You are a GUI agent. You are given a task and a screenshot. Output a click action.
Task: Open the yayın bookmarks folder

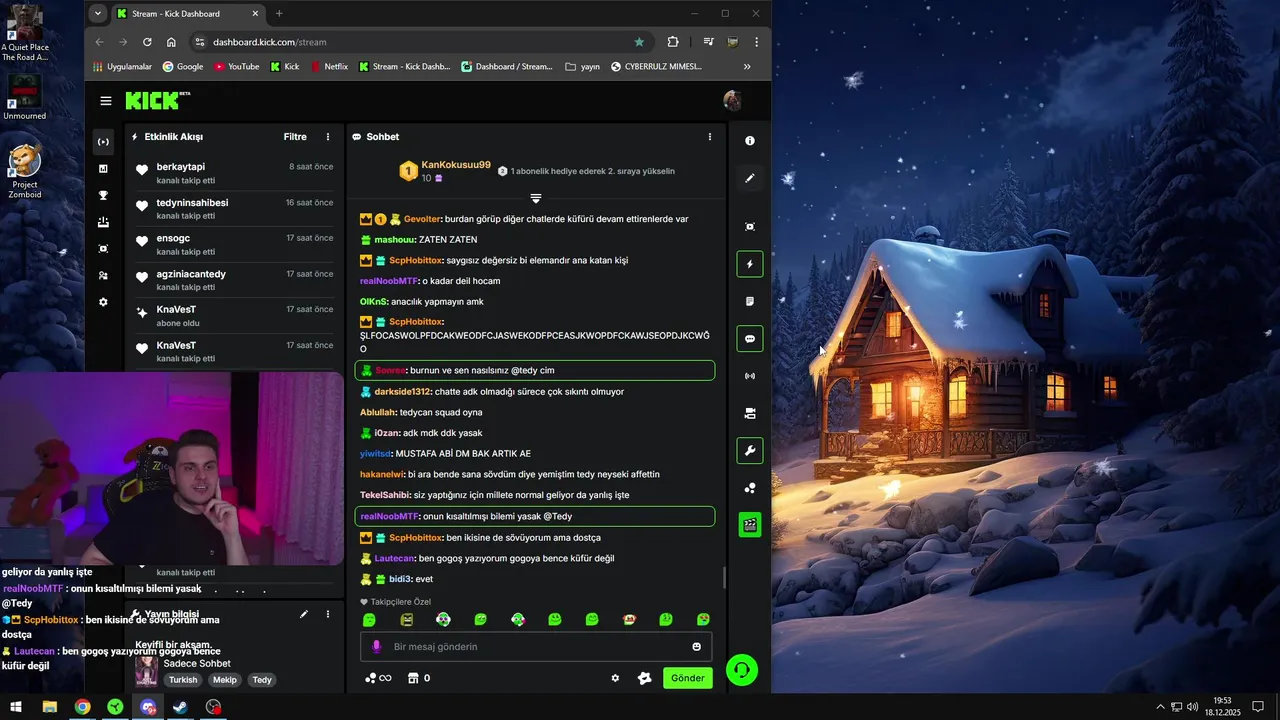(x=583, y=67)
